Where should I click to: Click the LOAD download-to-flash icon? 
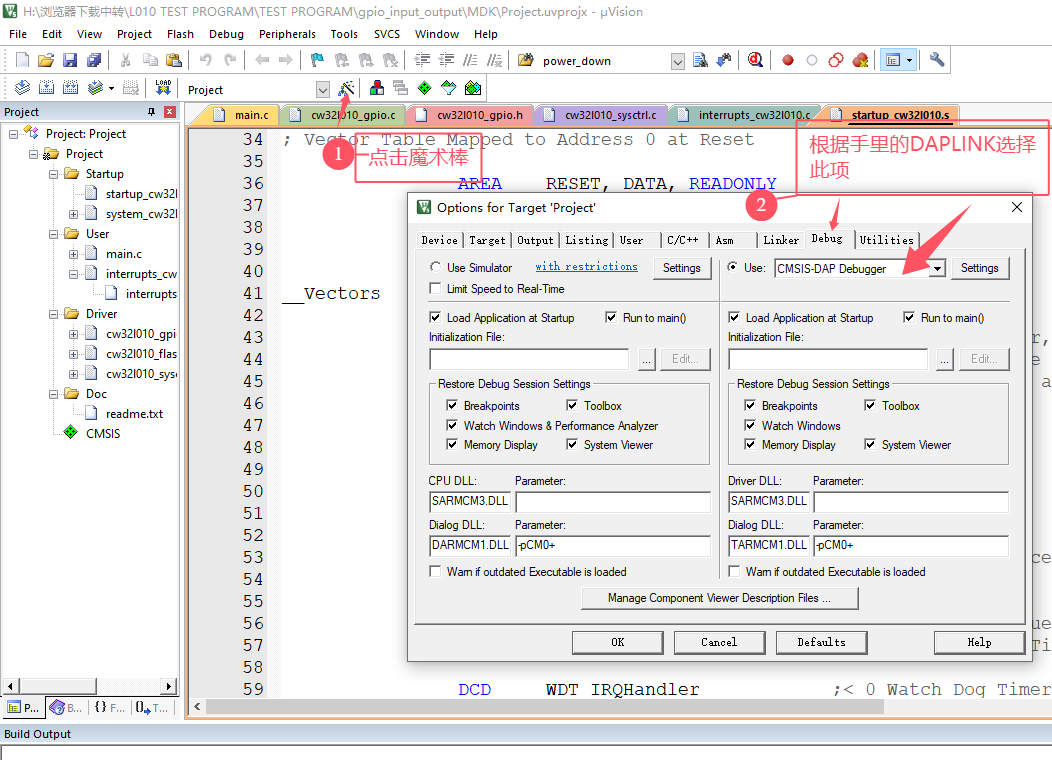coord(163,89)
